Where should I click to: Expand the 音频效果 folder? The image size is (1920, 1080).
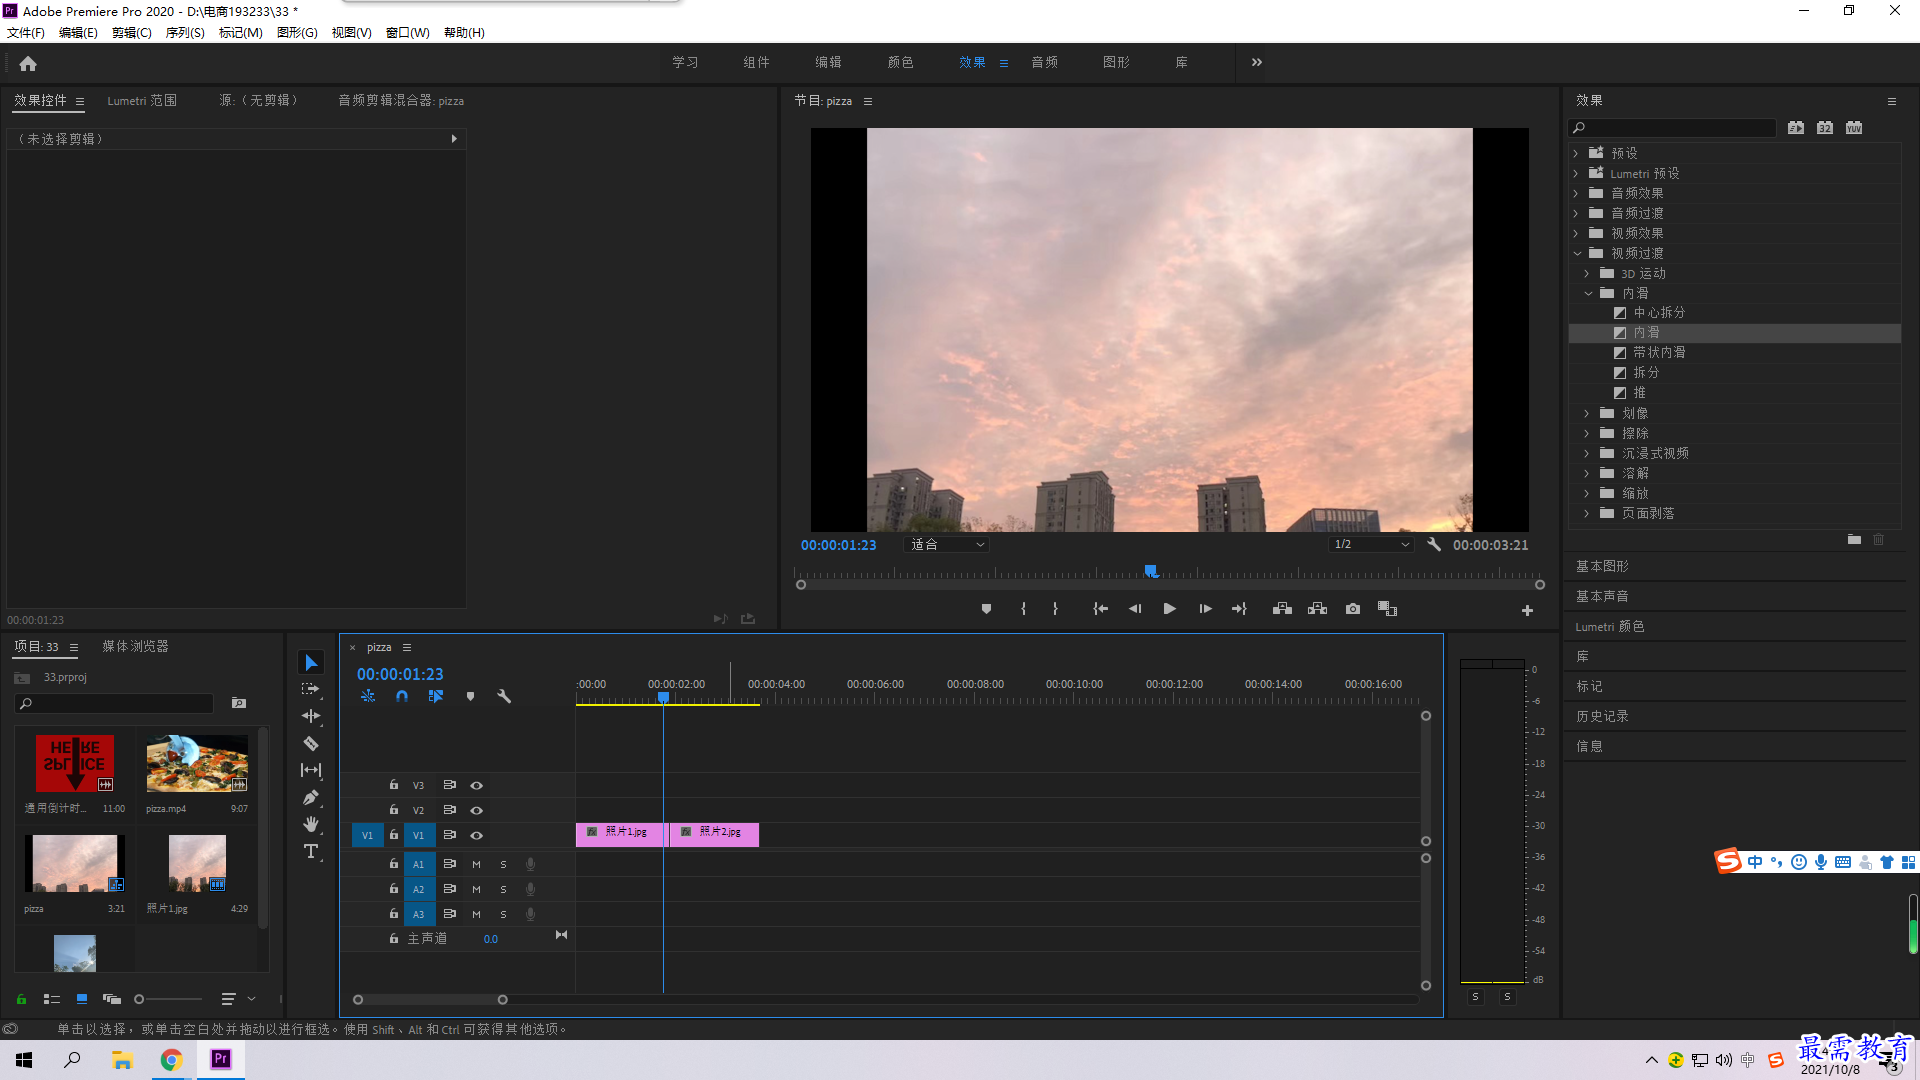[1576, 193]
